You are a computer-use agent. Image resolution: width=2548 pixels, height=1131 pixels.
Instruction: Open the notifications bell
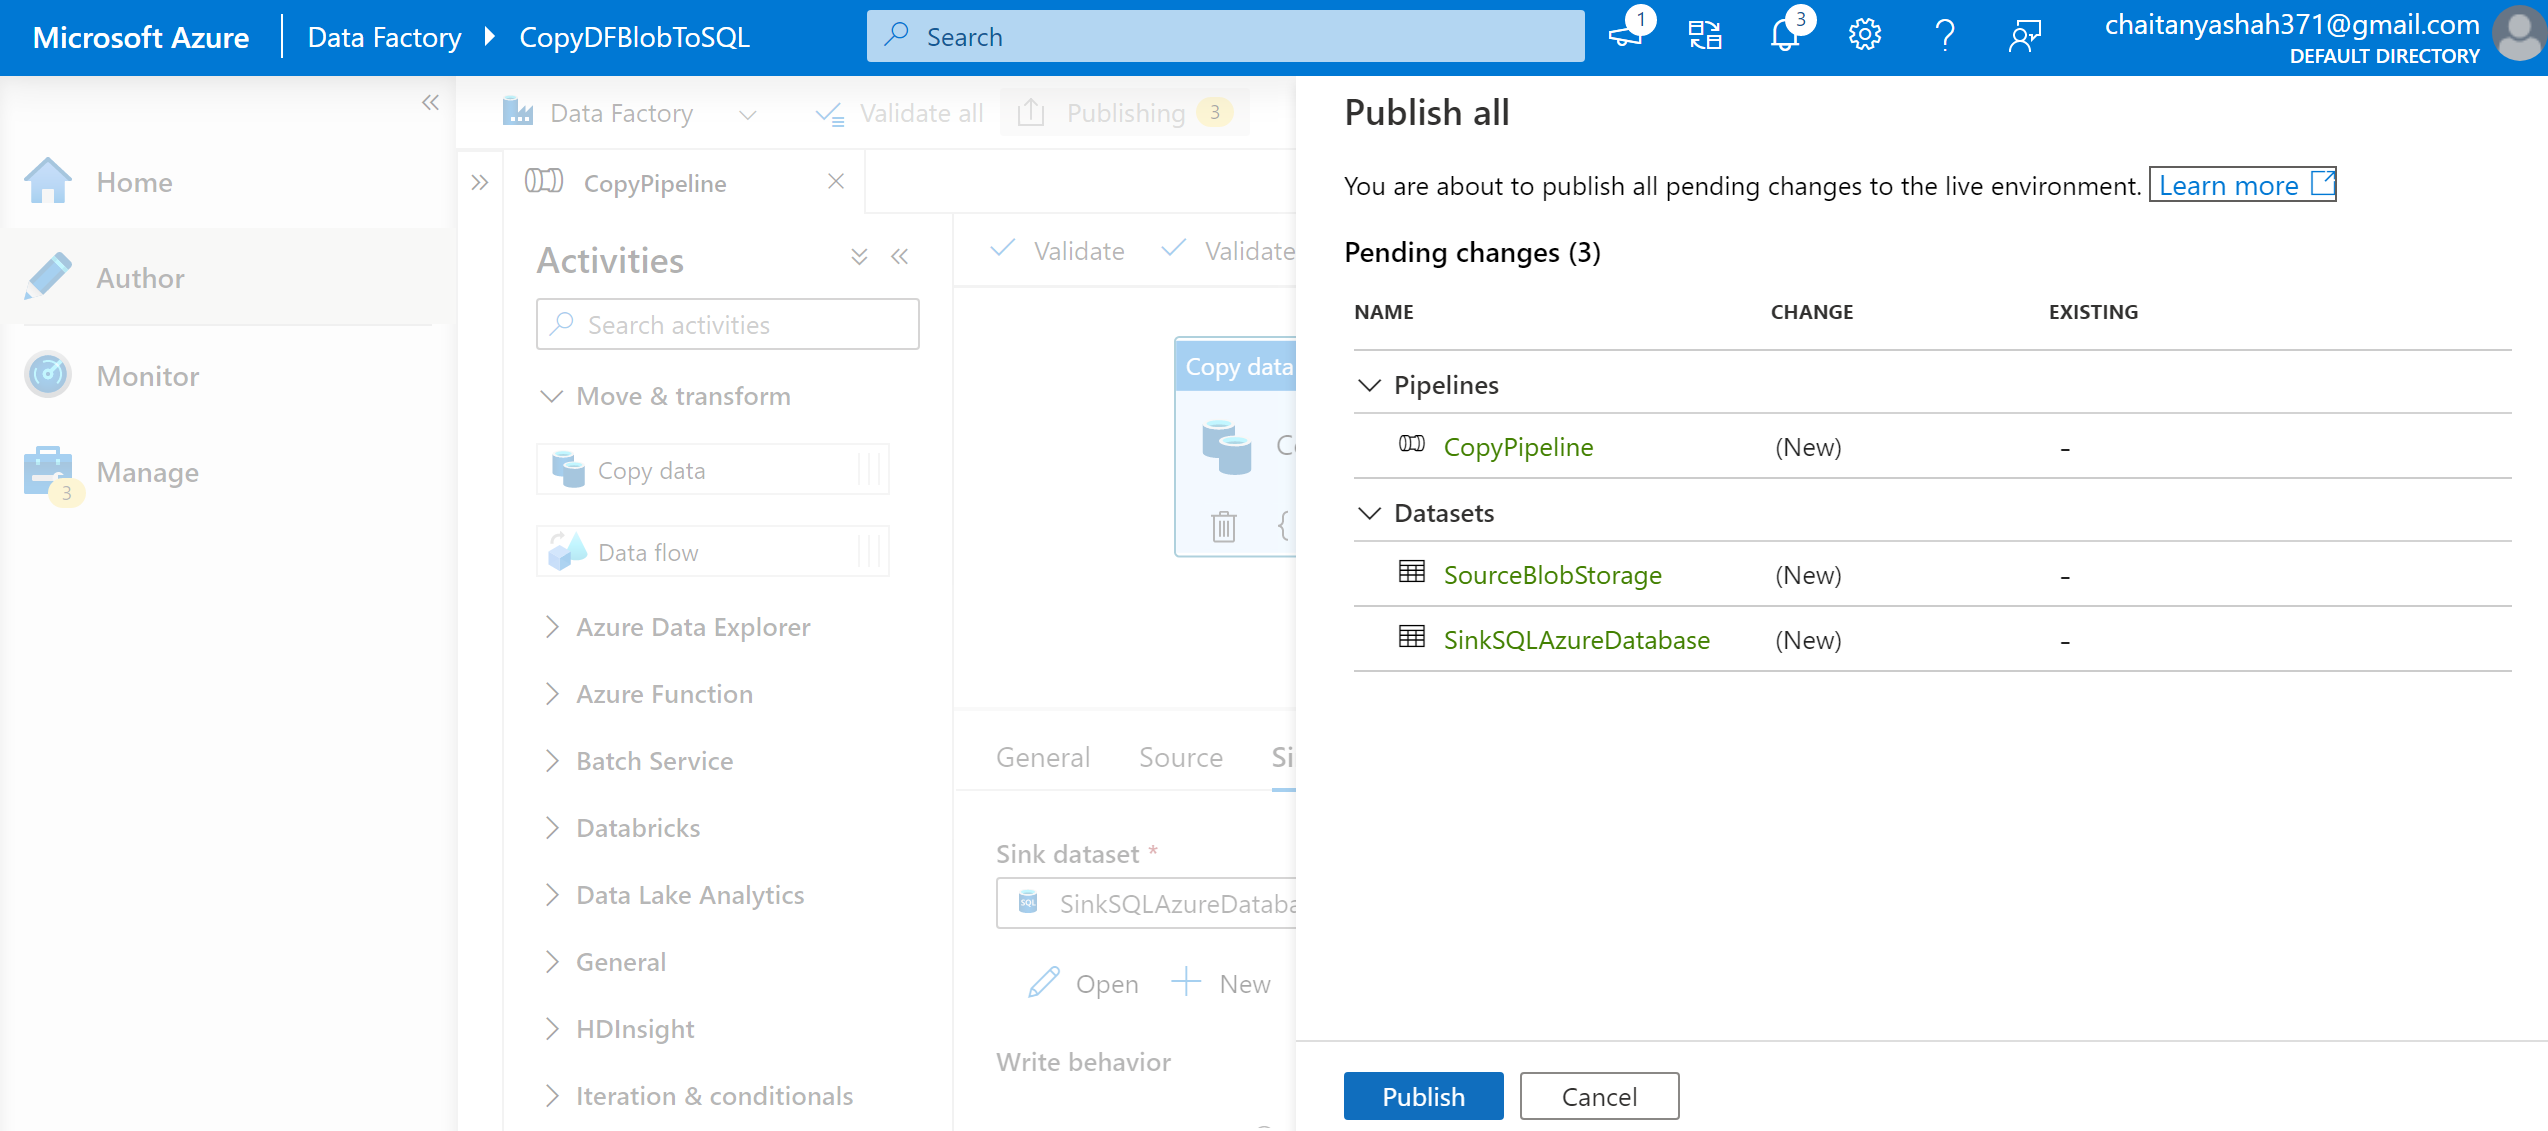tap(1785, 36)
